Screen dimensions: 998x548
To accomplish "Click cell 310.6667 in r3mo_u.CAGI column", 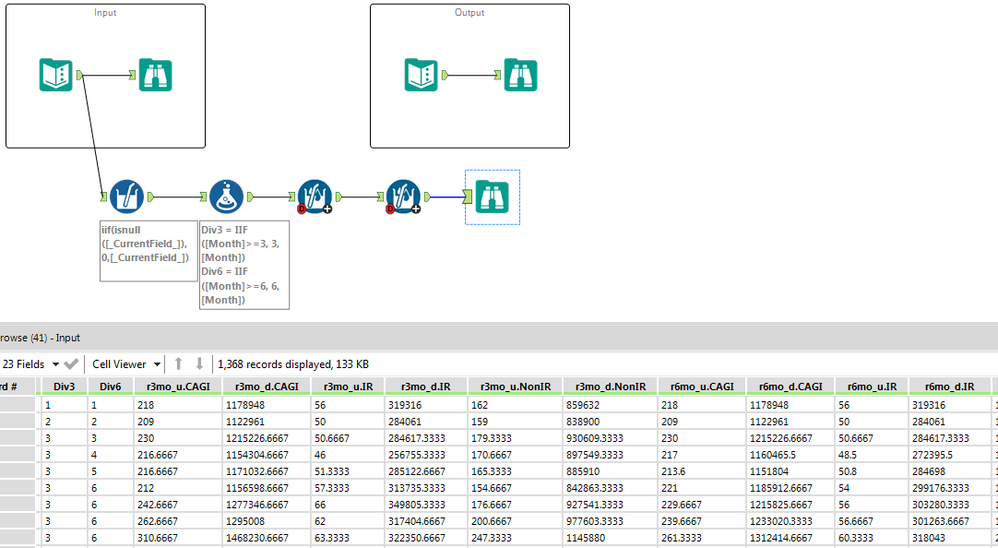I will coord(178,537).
